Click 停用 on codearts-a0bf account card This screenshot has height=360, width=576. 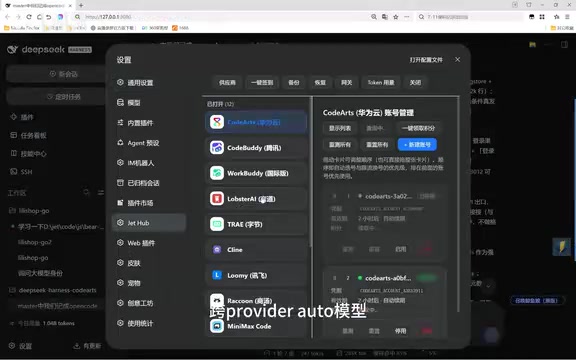(x=401, y=331)
